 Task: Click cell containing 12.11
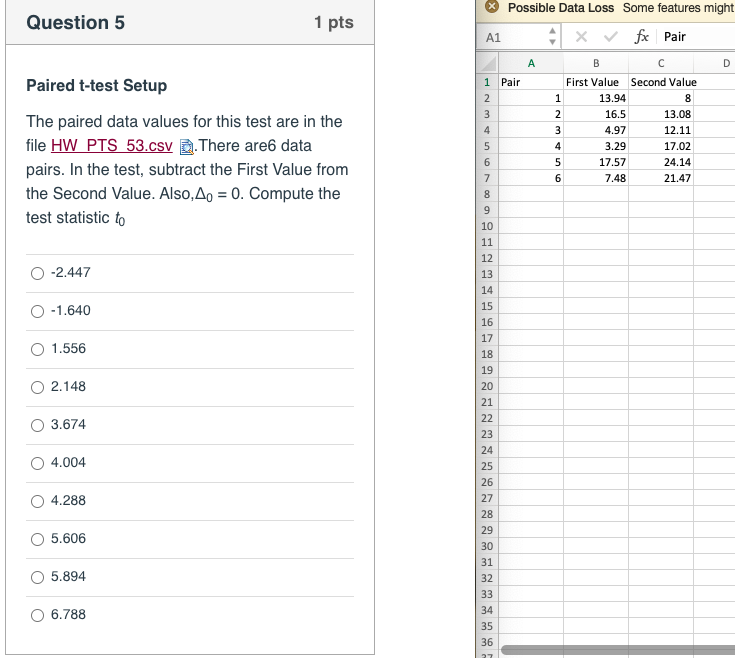click(x=661, y=130)
